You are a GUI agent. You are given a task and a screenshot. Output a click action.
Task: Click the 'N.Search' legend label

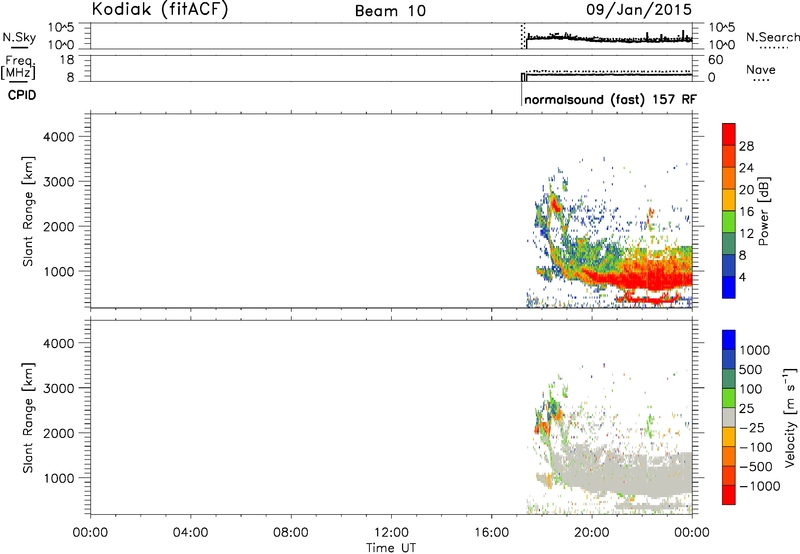[x=772, y=37]
